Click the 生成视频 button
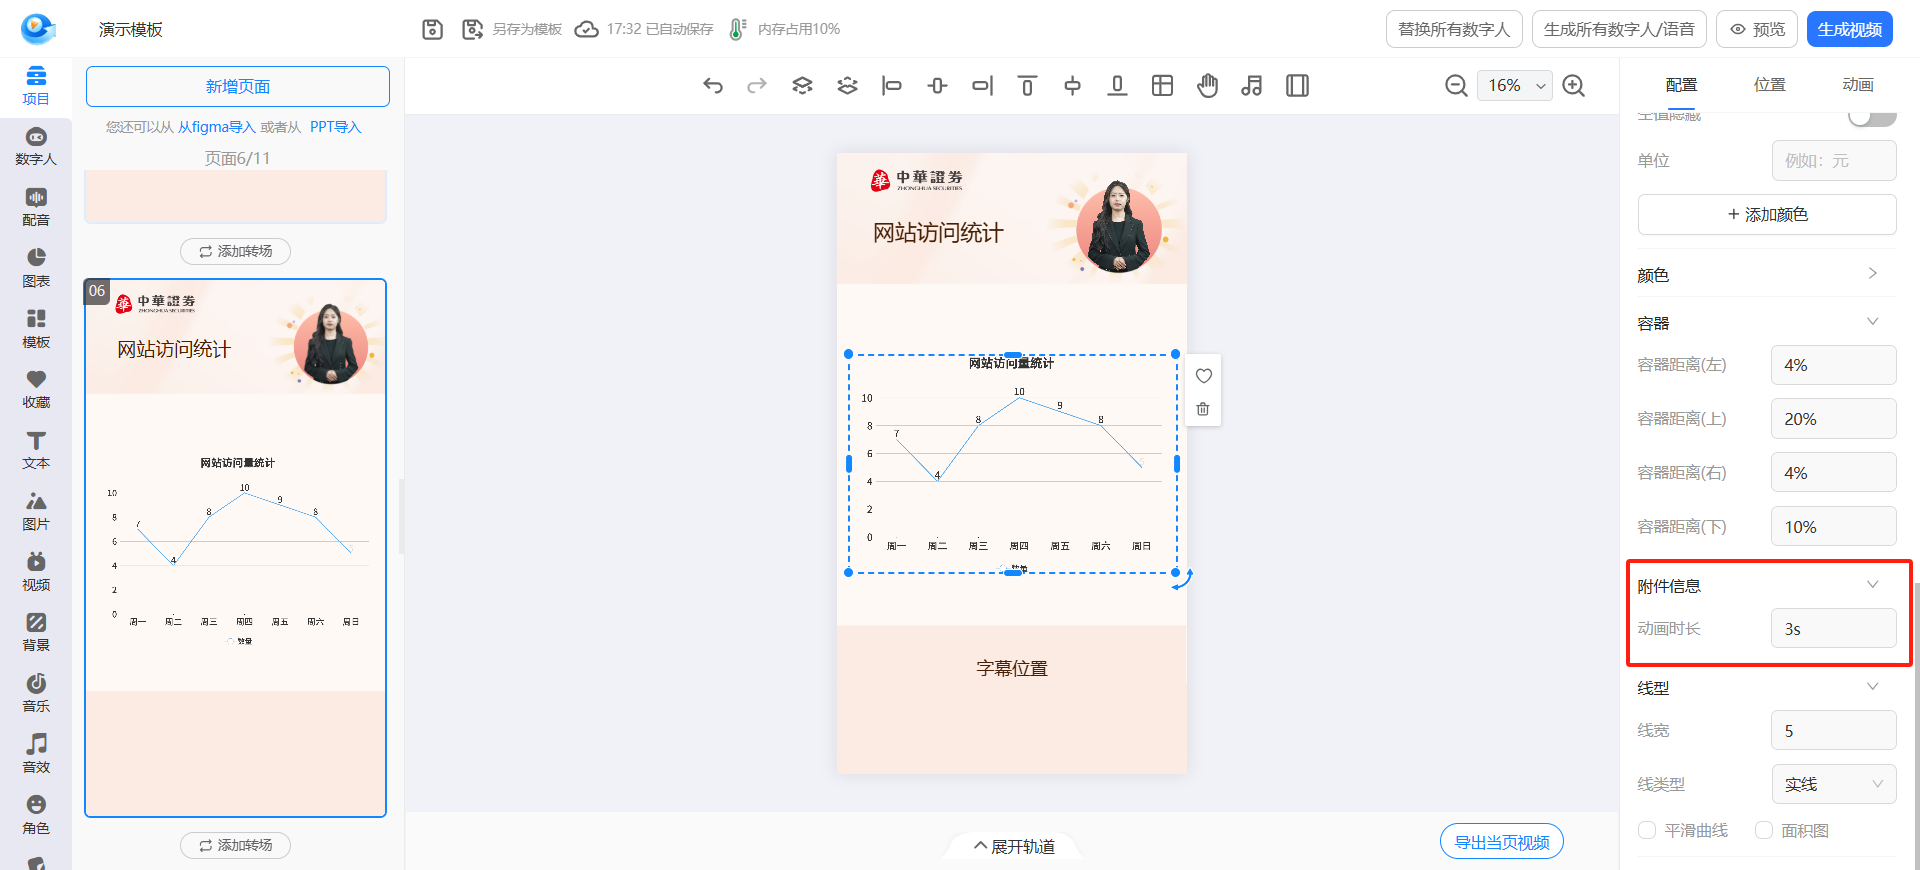Viewport: 1920px width, 870px height. click(1849, 30)
